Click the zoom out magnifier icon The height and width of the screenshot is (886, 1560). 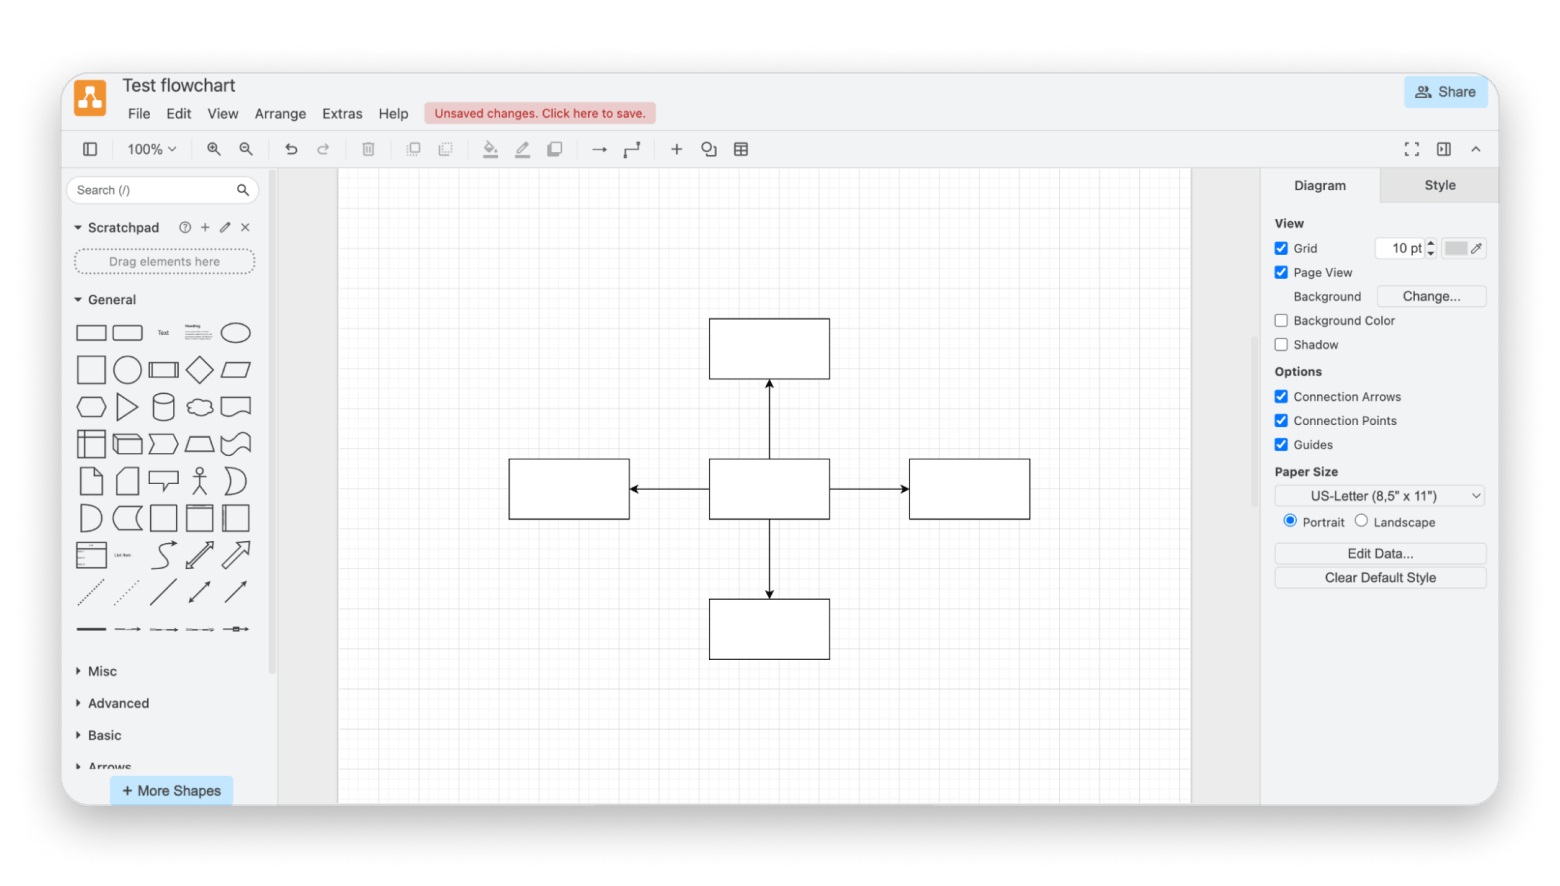246,149
